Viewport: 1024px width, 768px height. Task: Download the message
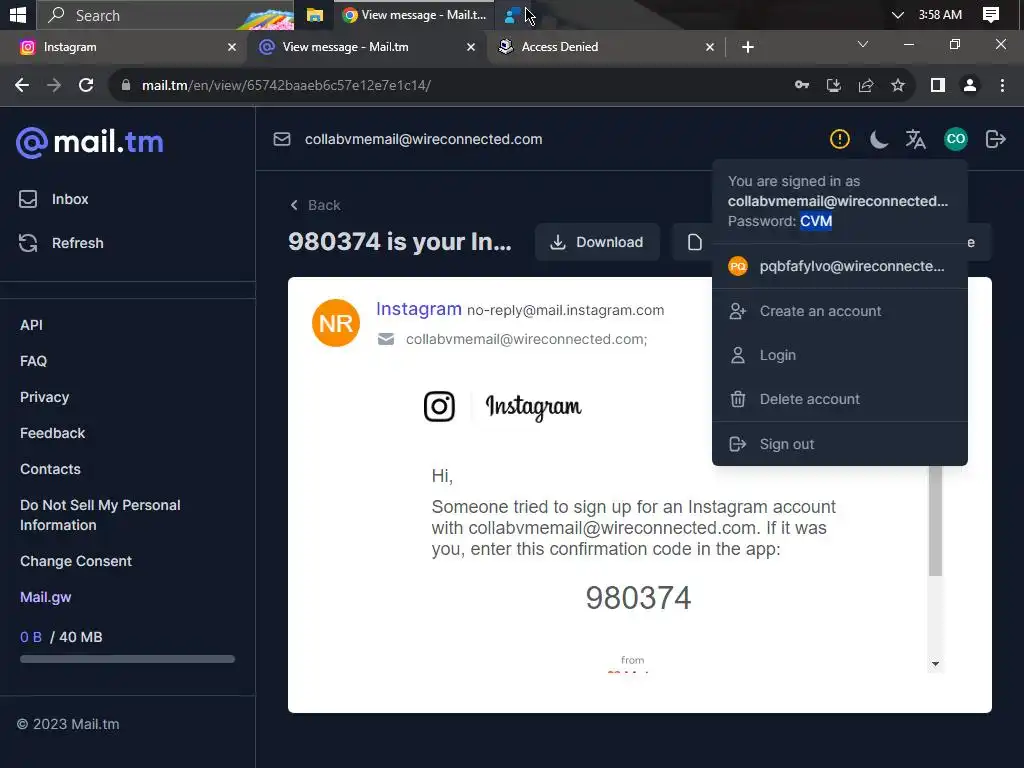[597, 242]
